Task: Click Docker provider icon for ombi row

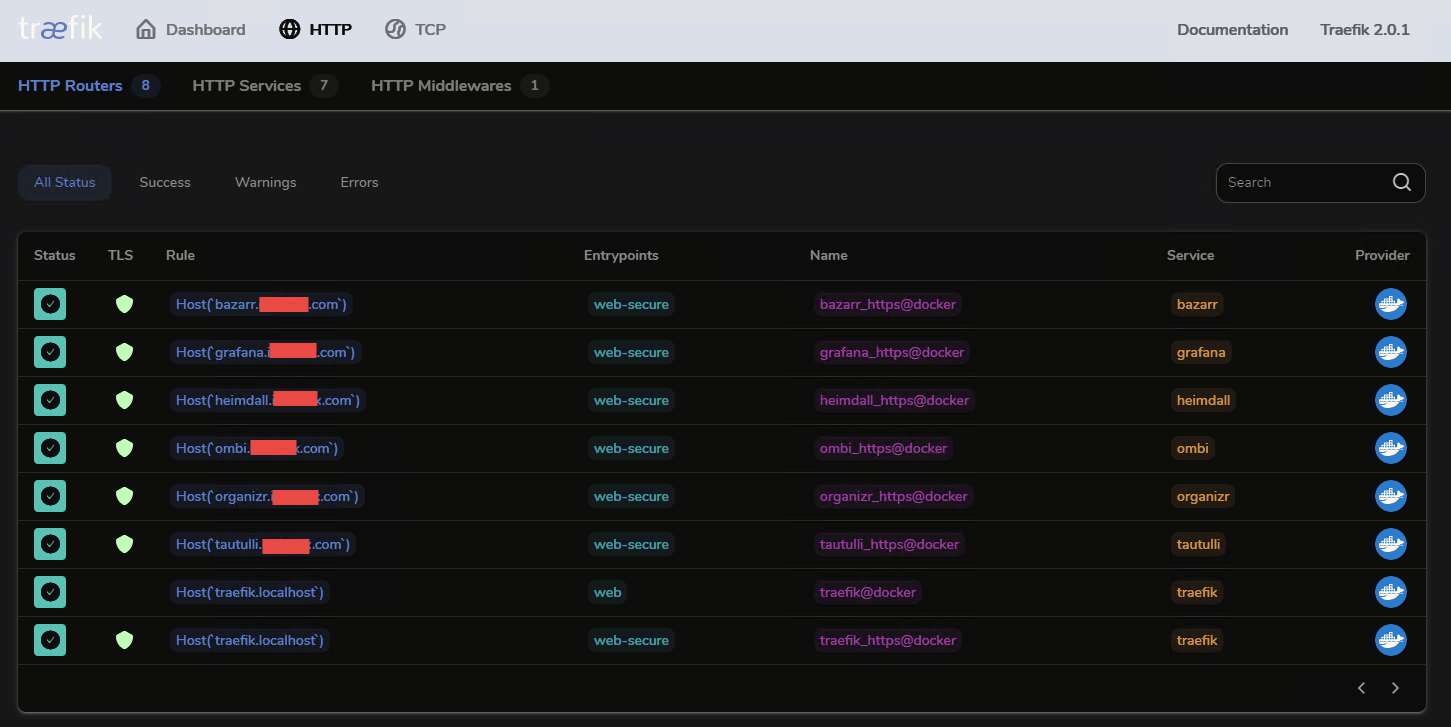Action: click(x=1391, y=448)
